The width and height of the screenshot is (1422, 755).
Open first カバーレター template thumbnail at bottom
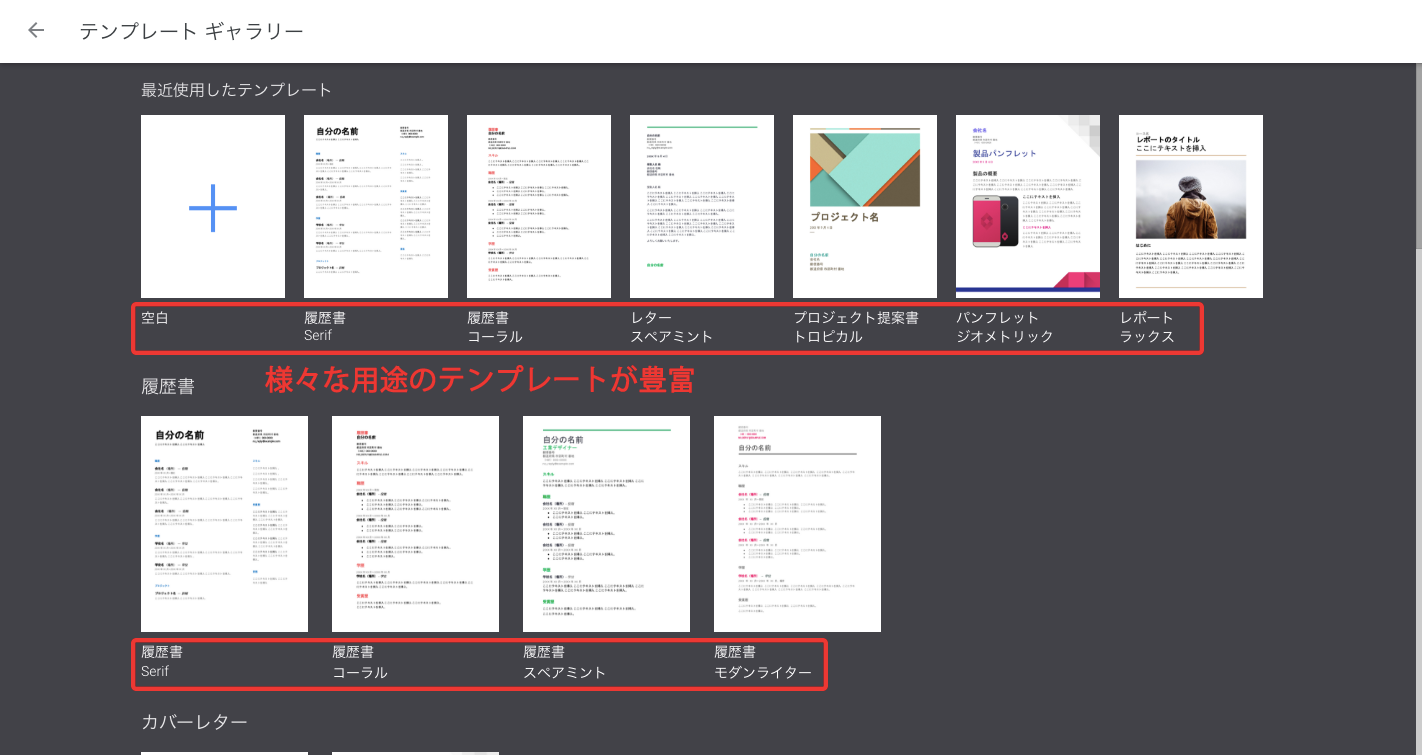pos(225,752)
